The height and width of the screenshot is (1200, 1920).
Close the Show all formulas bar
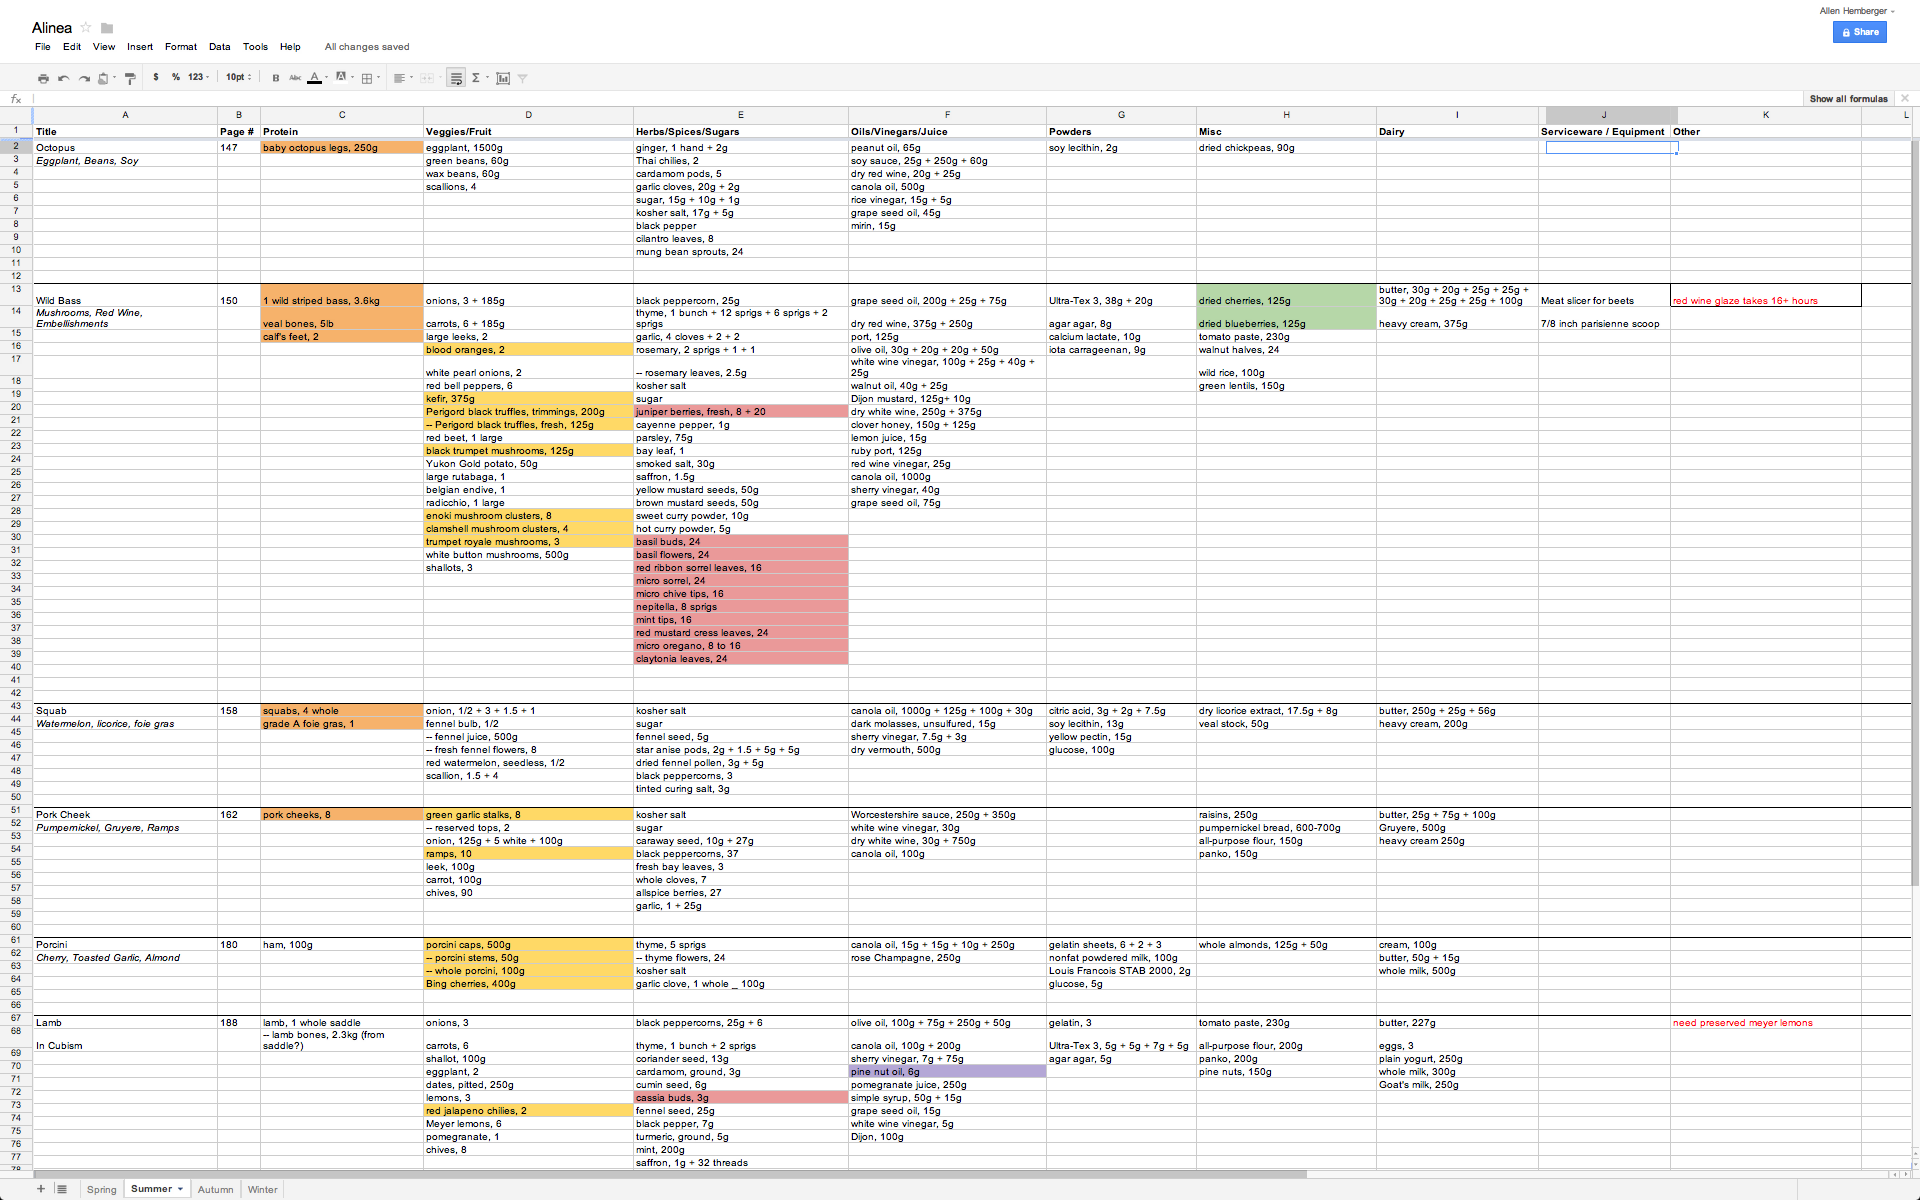pyautogui.click(x=1905, y=98)
